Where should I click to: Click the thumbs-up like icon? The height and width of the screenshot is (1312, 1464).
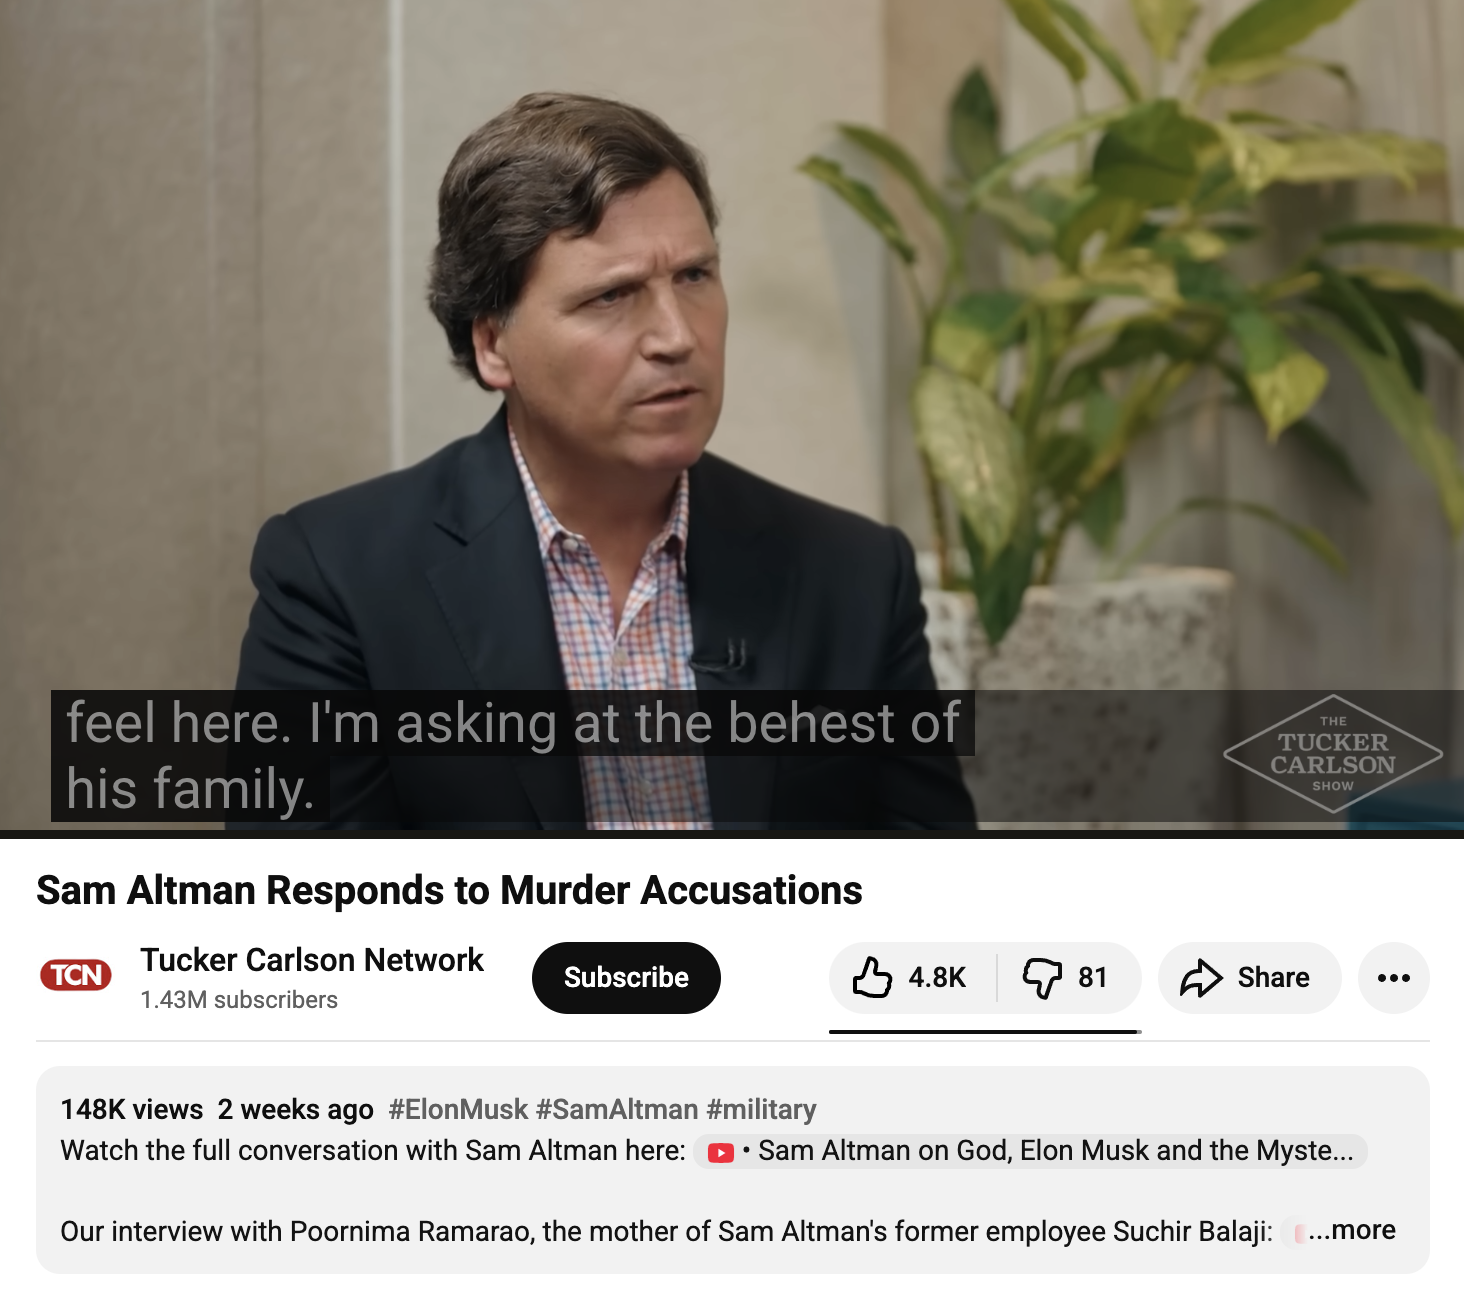[872, 977]
